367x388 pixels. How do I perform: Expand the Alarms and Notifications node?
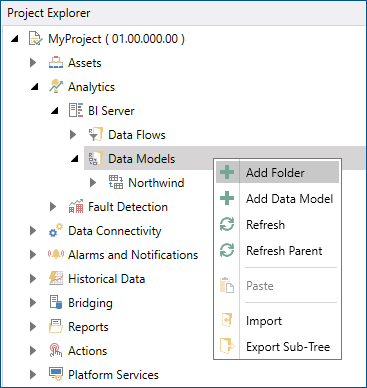(33, 255)
